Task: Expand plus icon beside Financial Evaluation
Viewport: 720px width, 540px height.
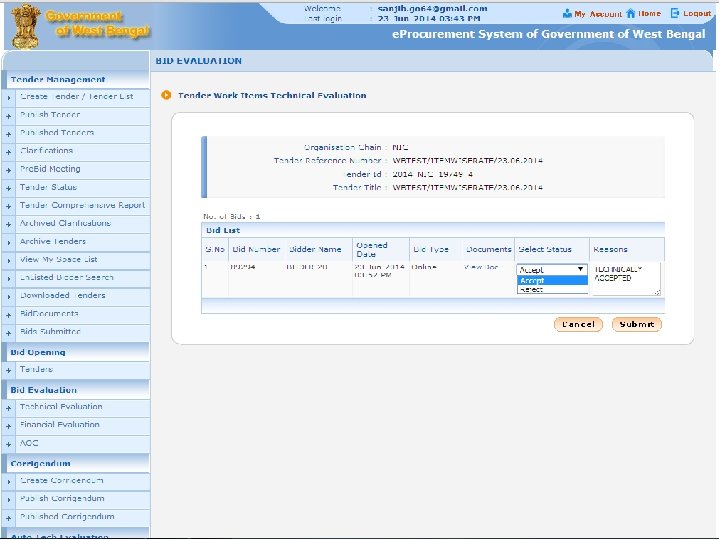Action: click(8, 426)
